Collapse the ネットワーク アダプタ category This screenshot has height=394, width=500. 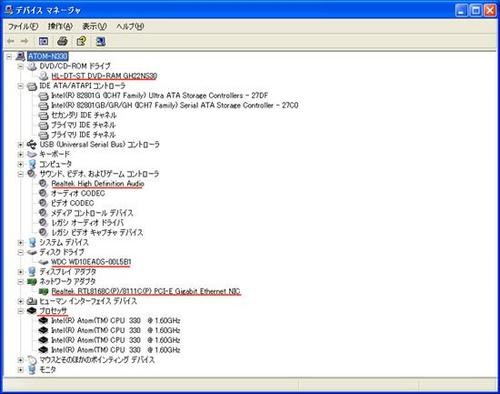pyautogui.click(x=21, y=282)
